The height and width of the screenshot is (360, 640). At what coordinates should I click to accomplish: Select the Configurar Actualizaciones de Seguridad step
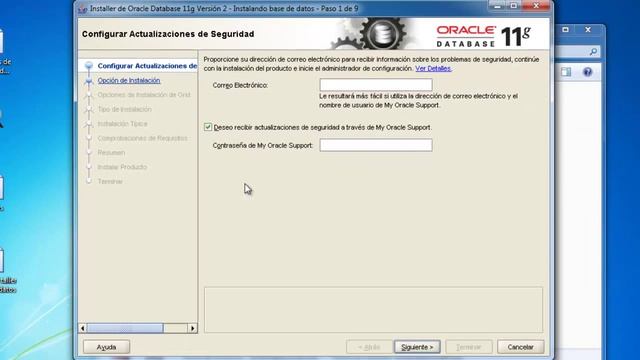pyautogui.click(x=147, y=66)
